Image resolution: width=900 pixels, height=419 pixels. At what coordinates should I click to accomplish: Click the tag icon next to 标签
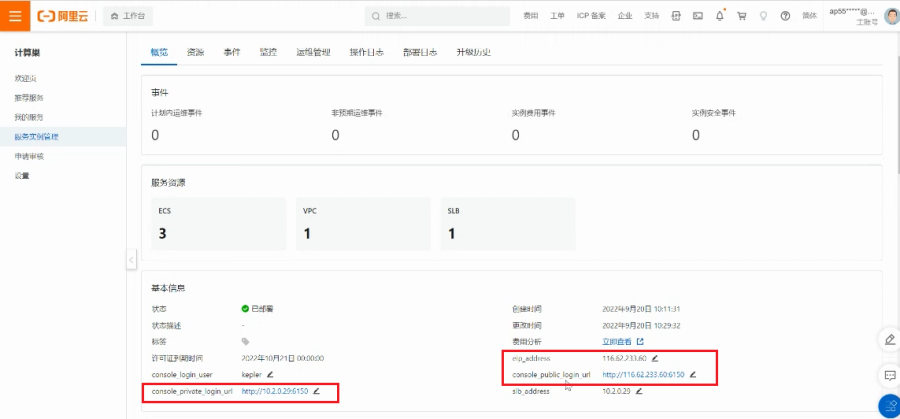click(x=246, y=342)
